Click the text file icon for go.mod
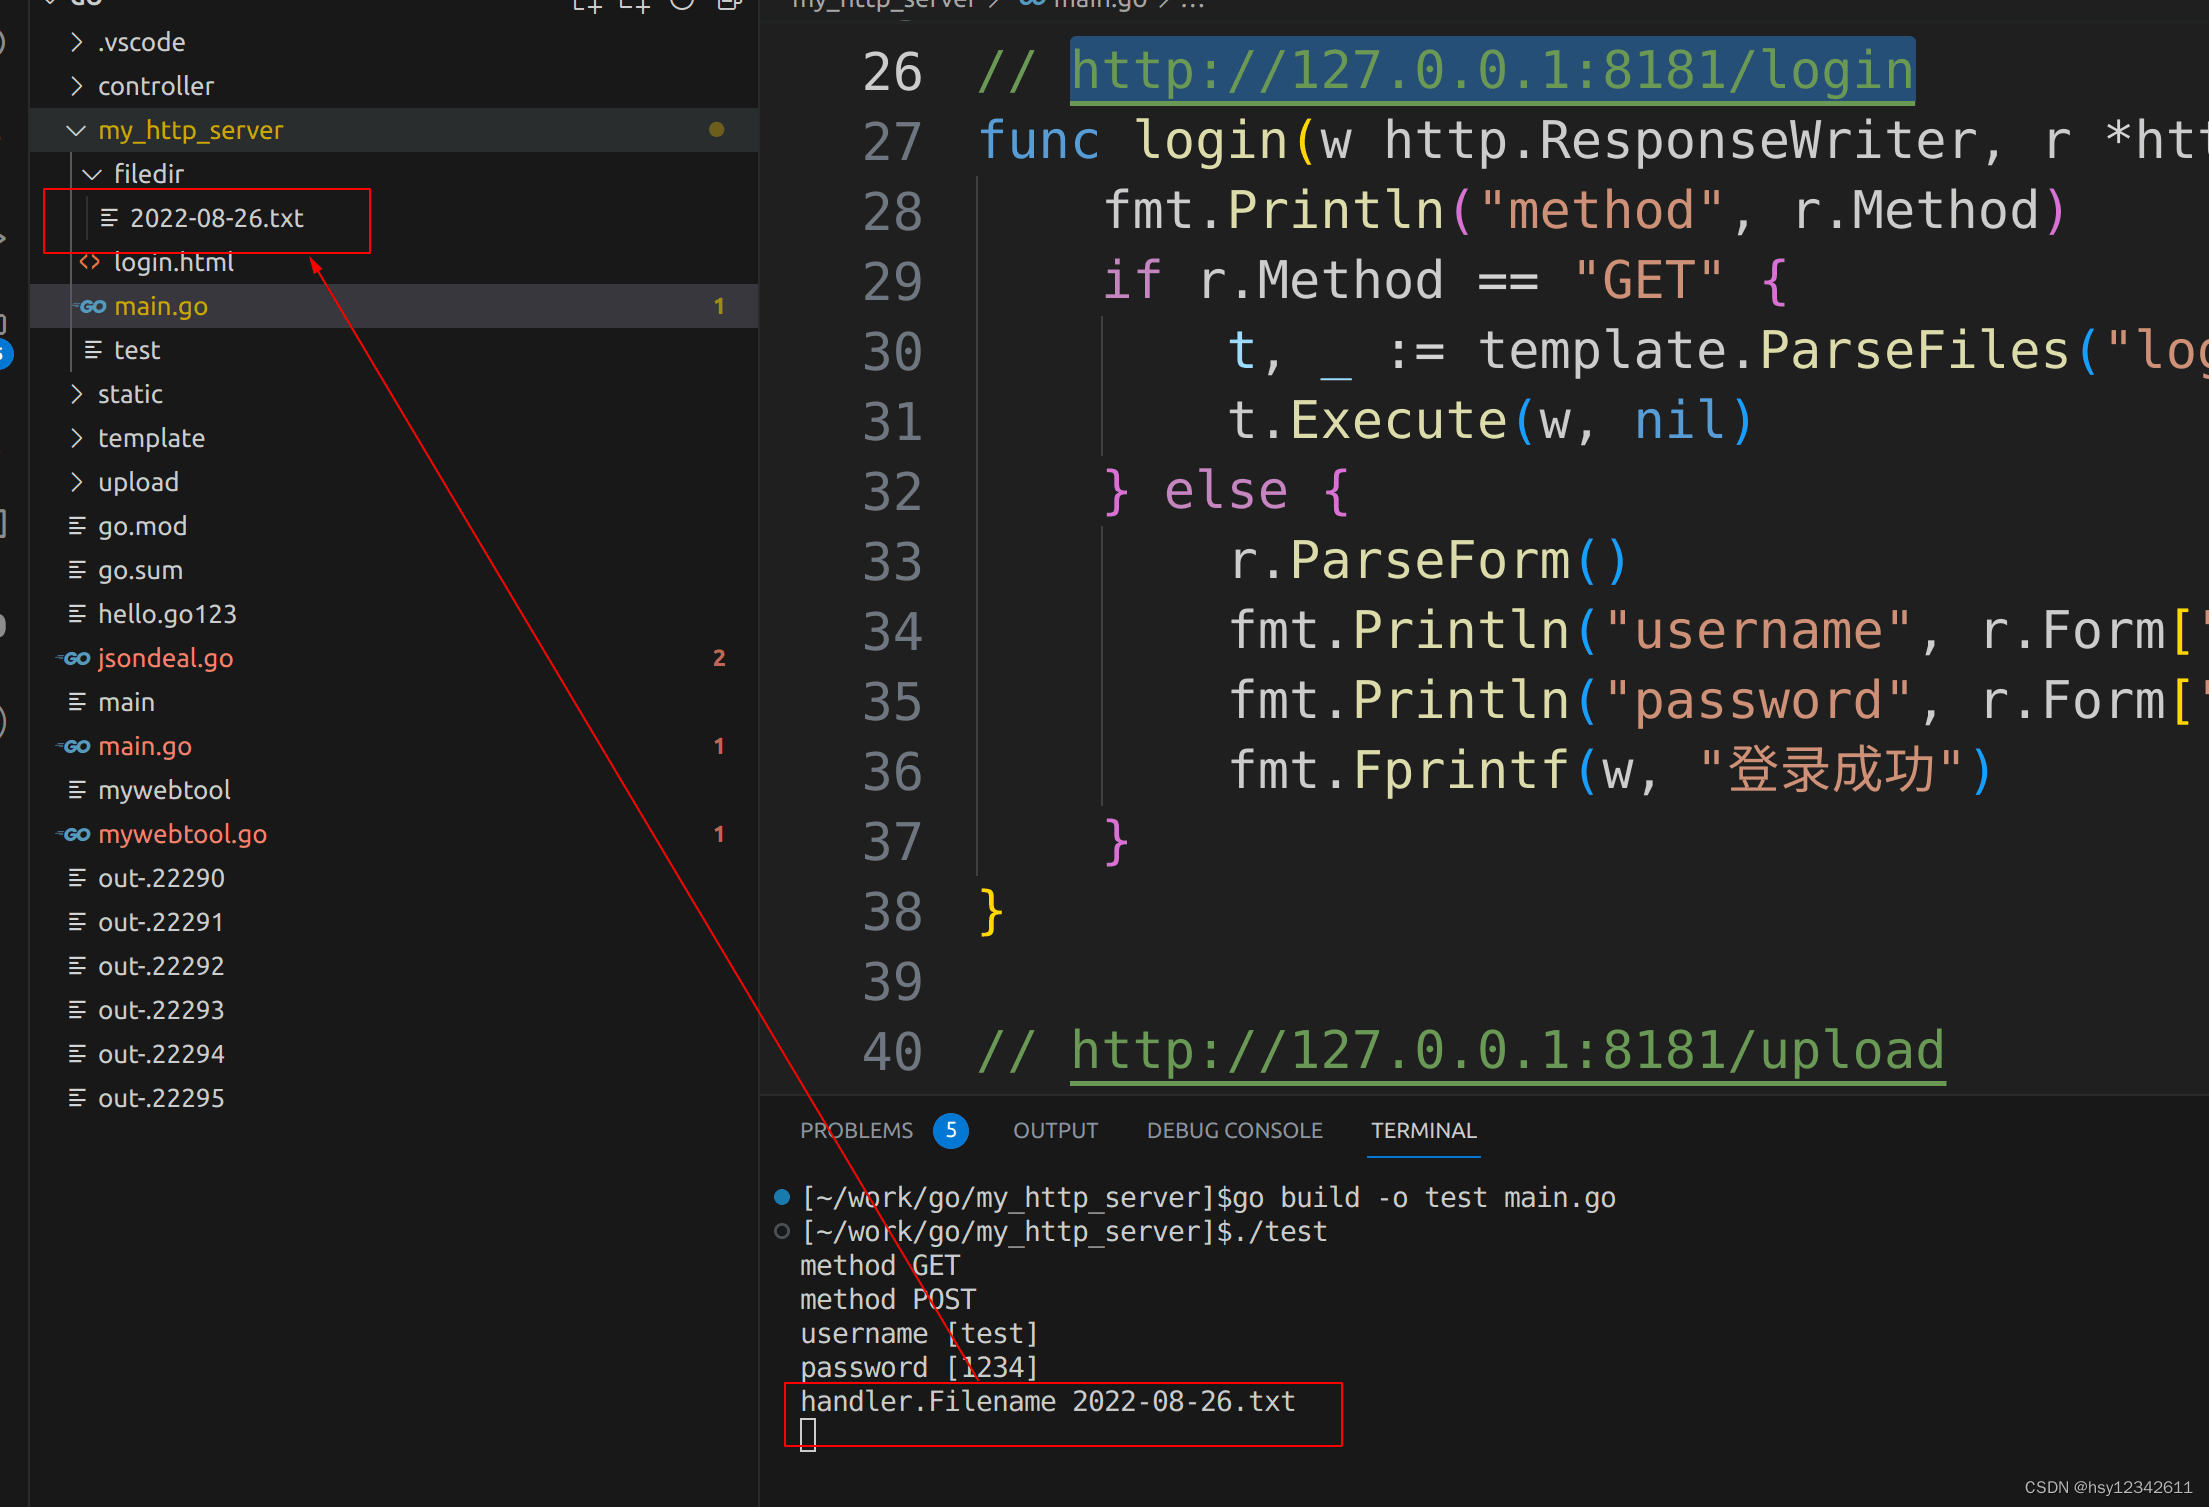Image resolution: width=2209 pixels, height=1507 pixels. click(77, 526)
